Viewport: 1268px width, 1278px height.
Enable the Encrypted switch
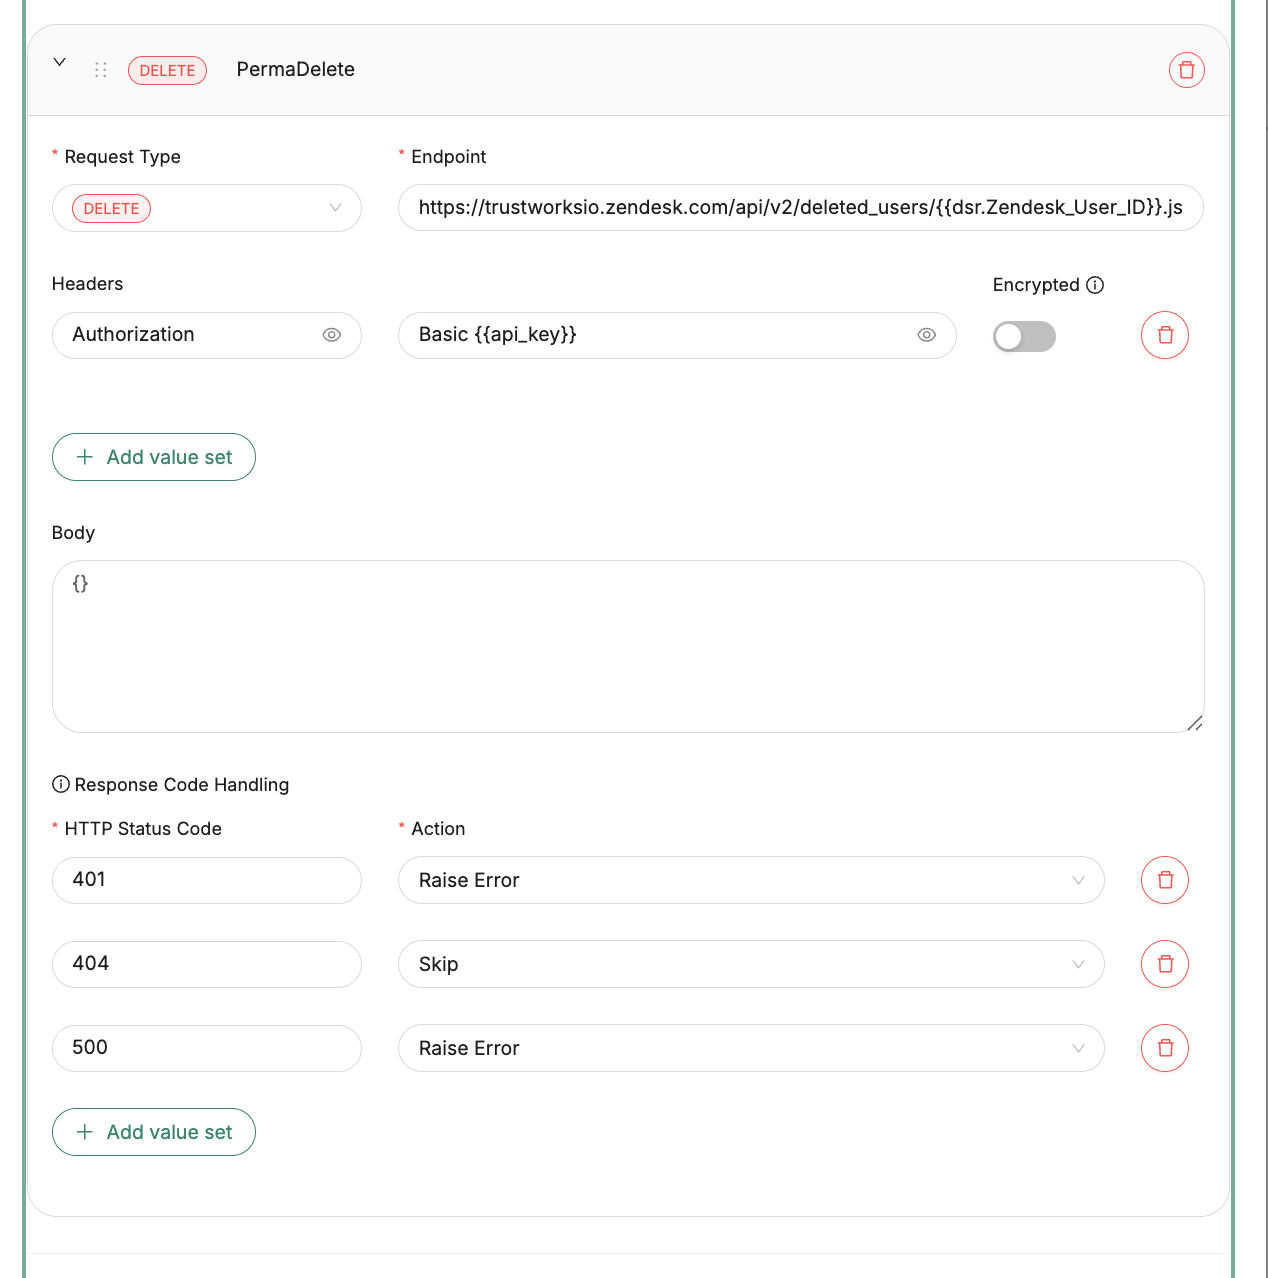tap(1024, 336)
